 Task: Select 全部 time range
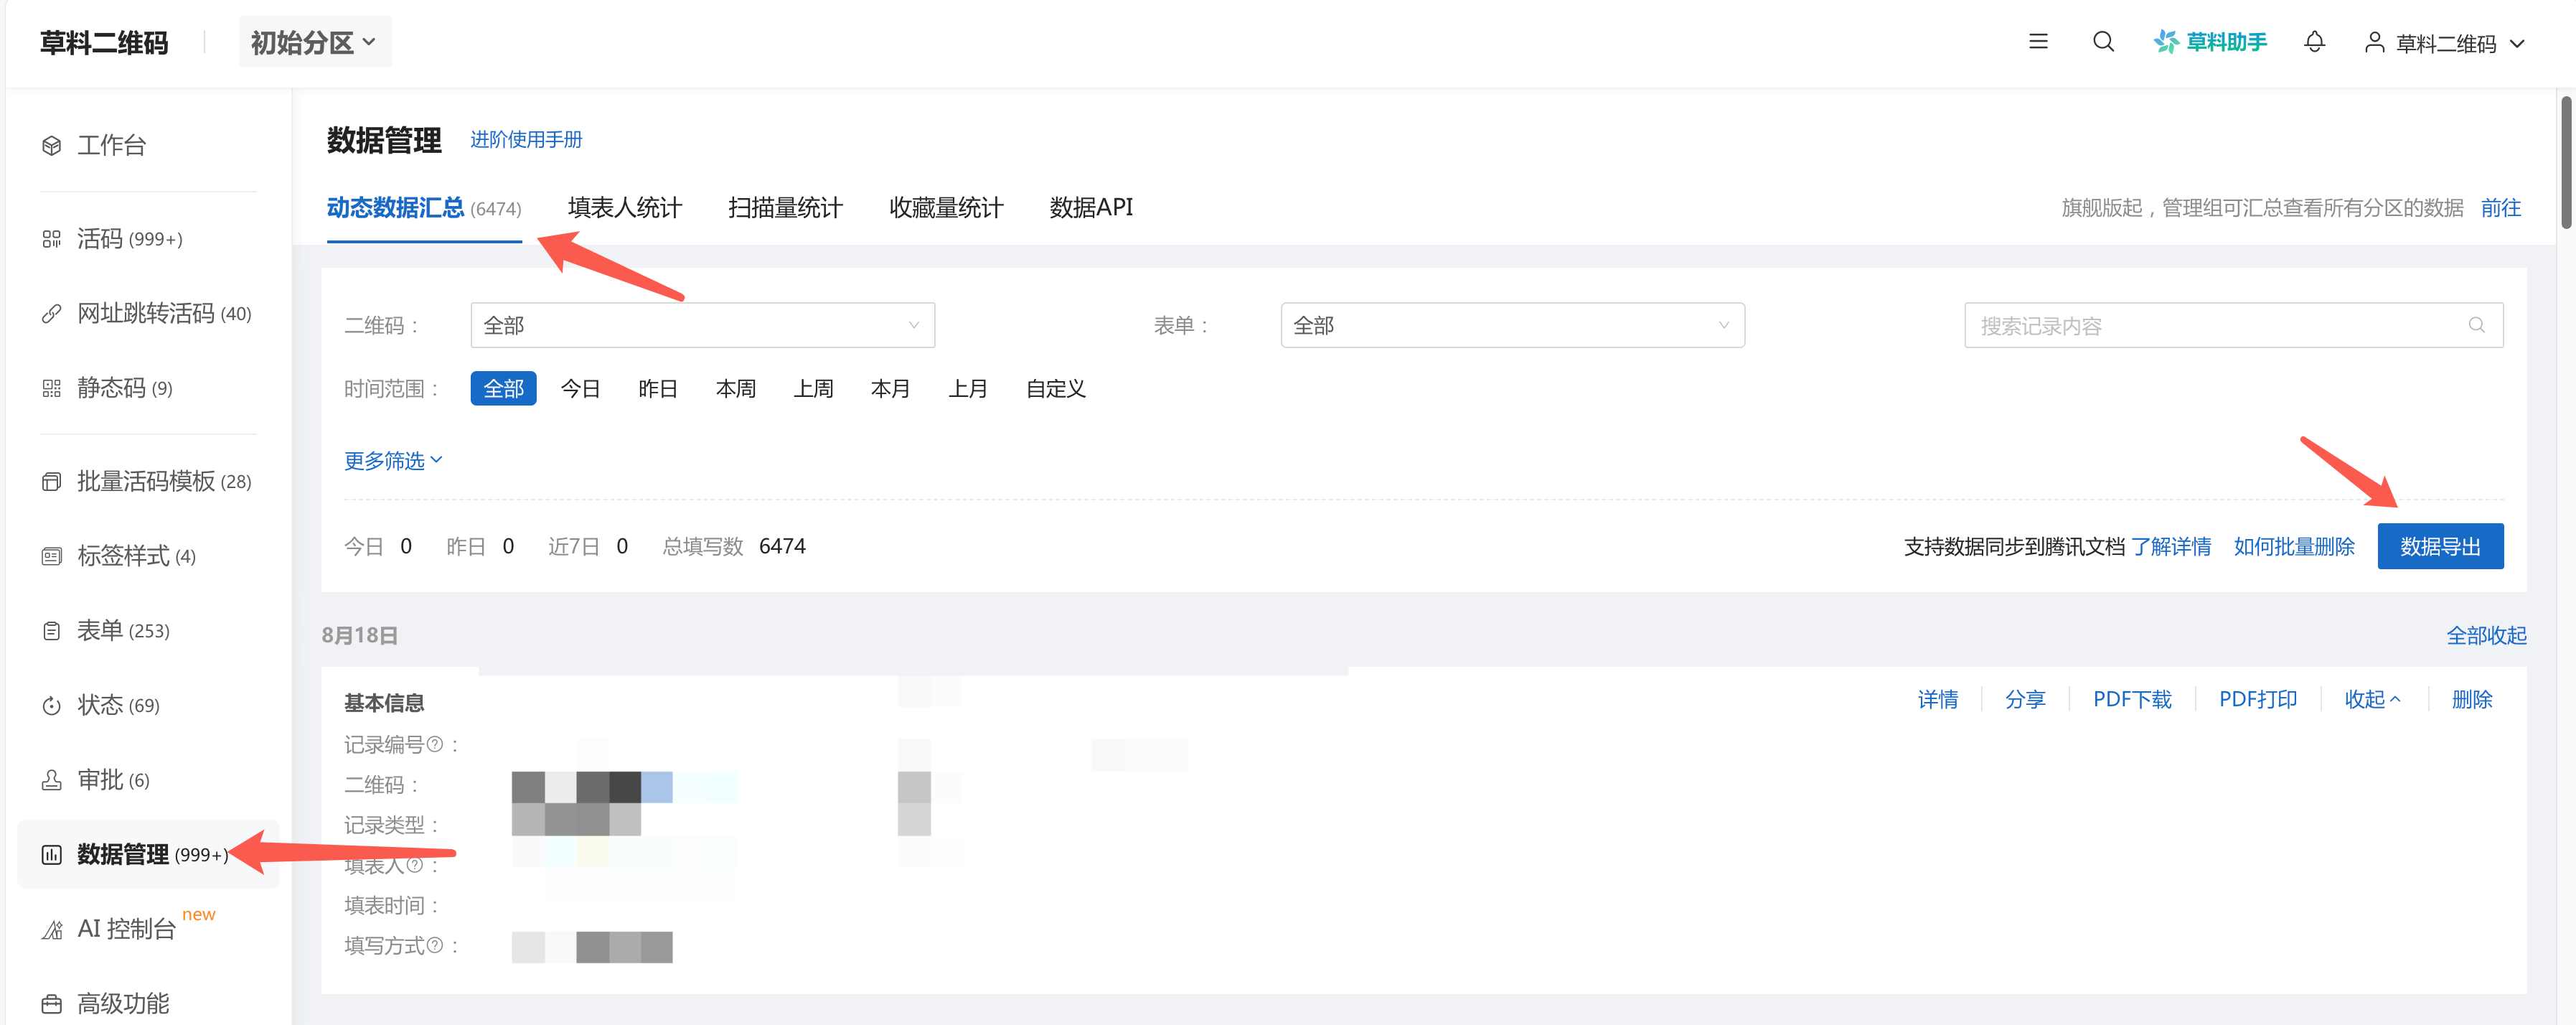tap(503, 388)
